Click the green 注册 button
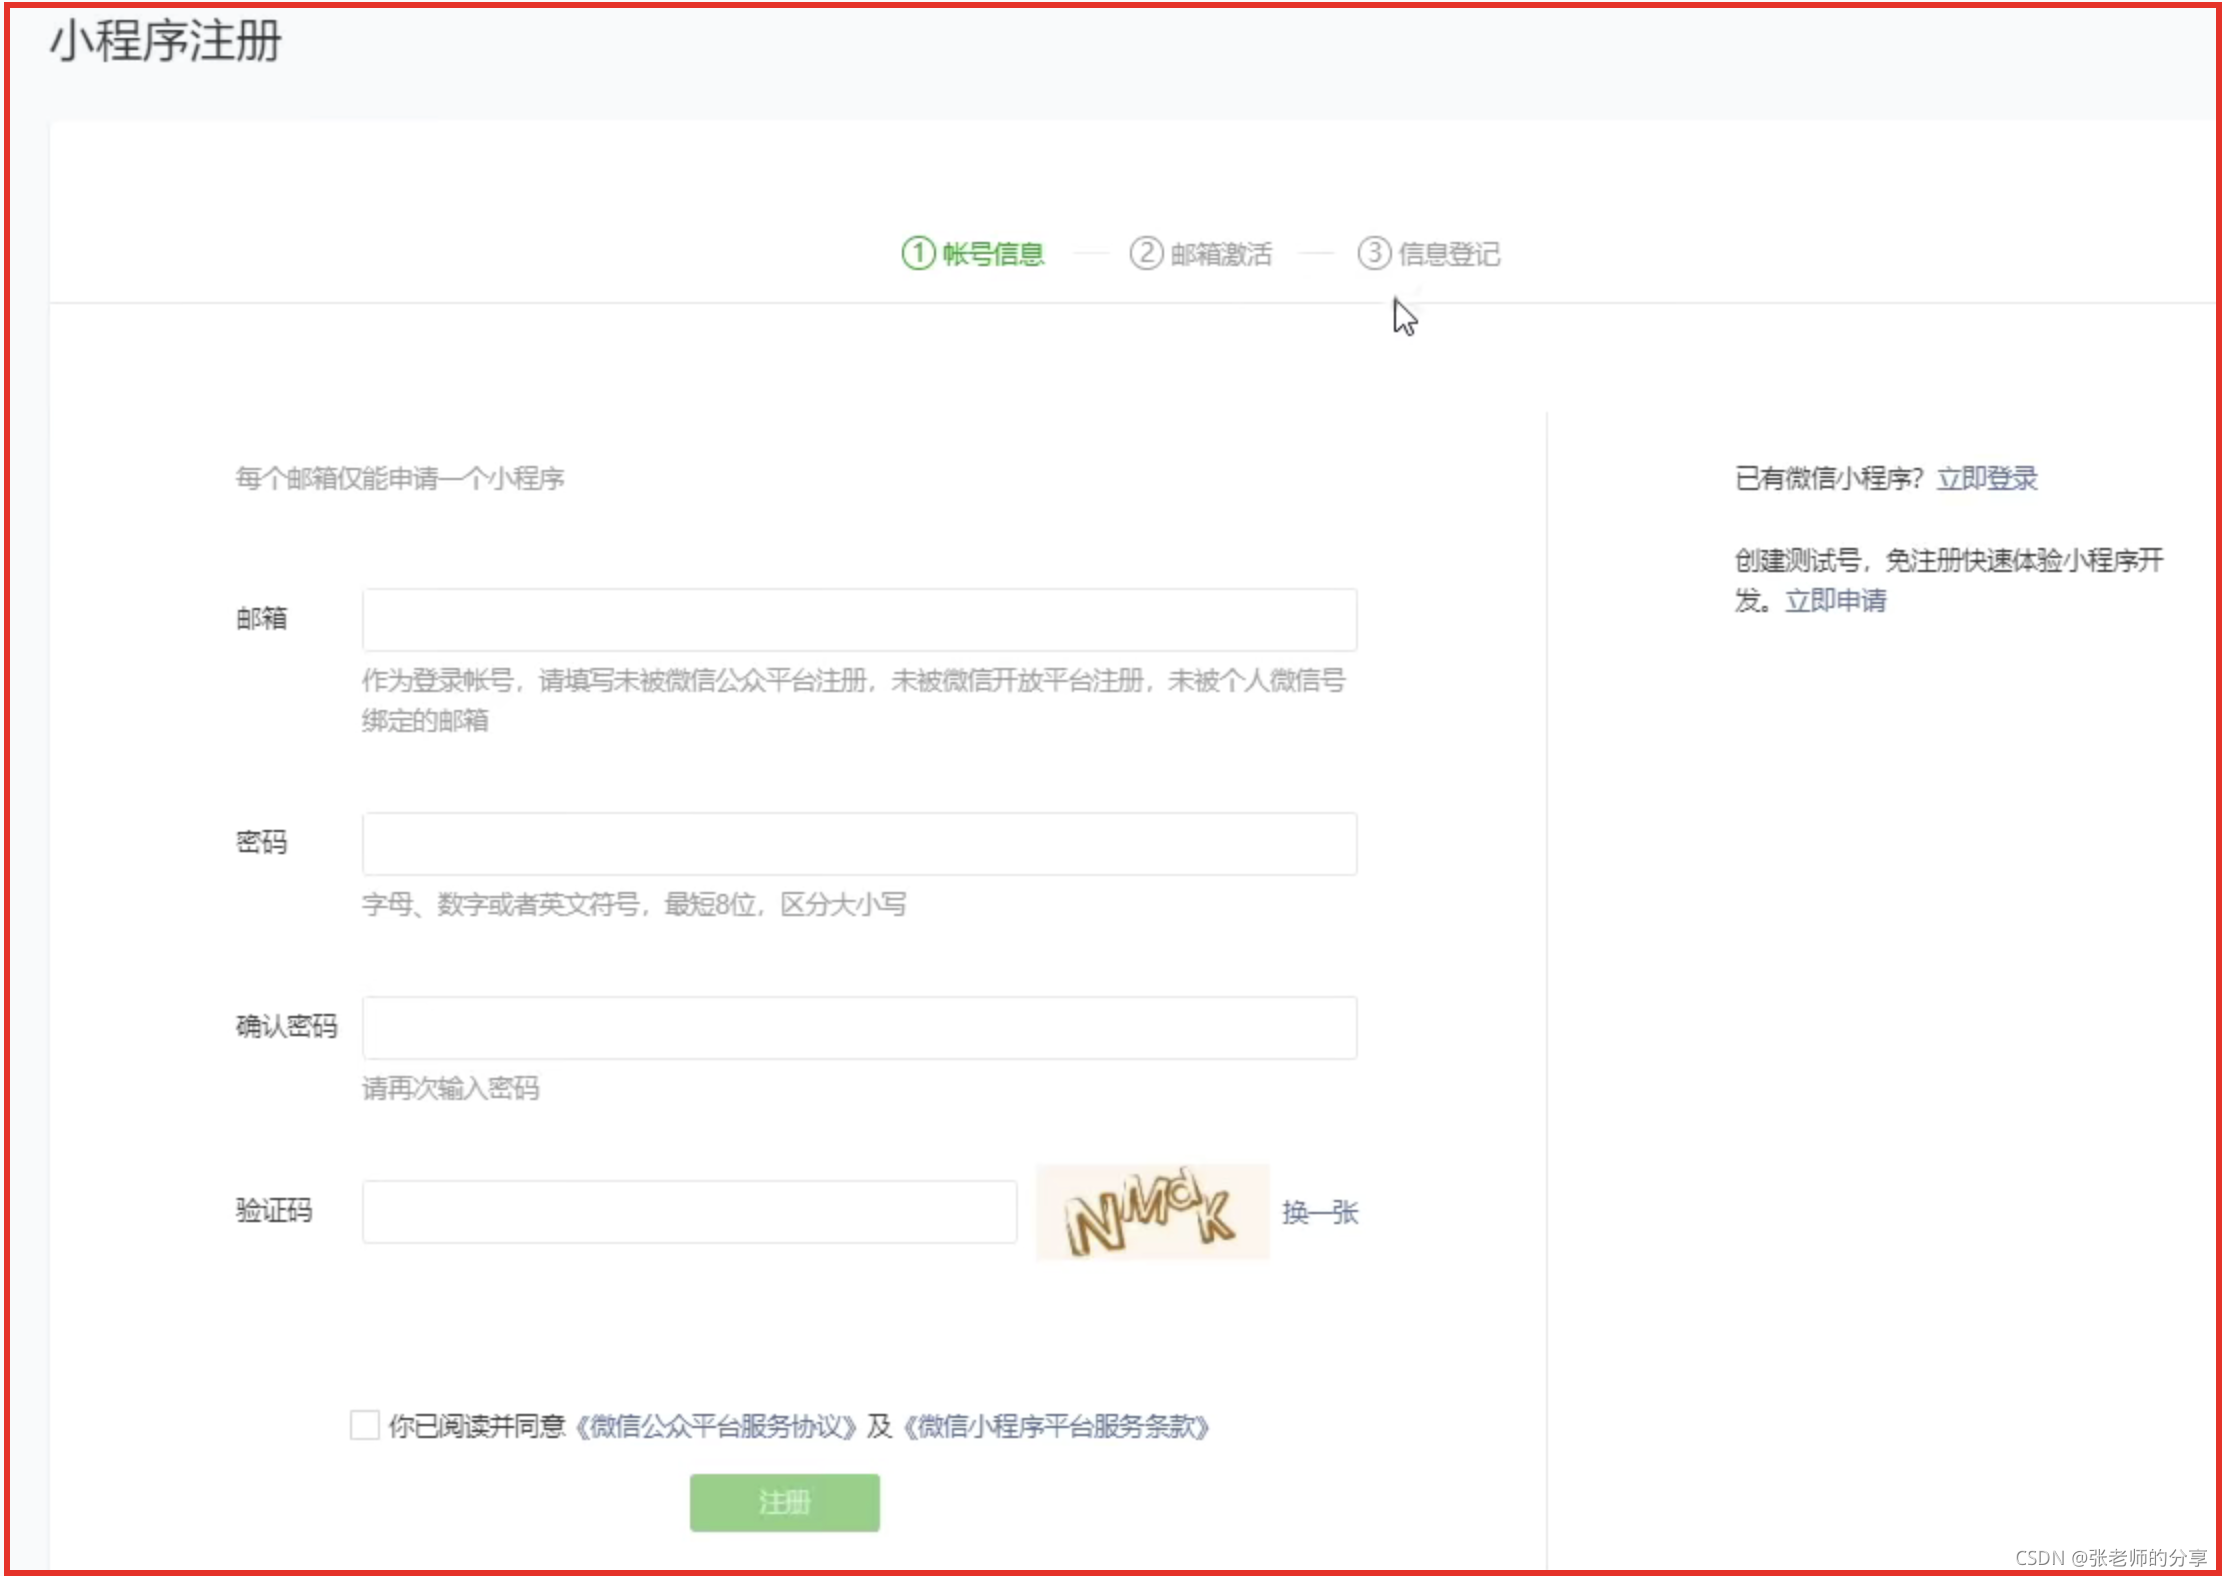 [x=784, y=1502]
